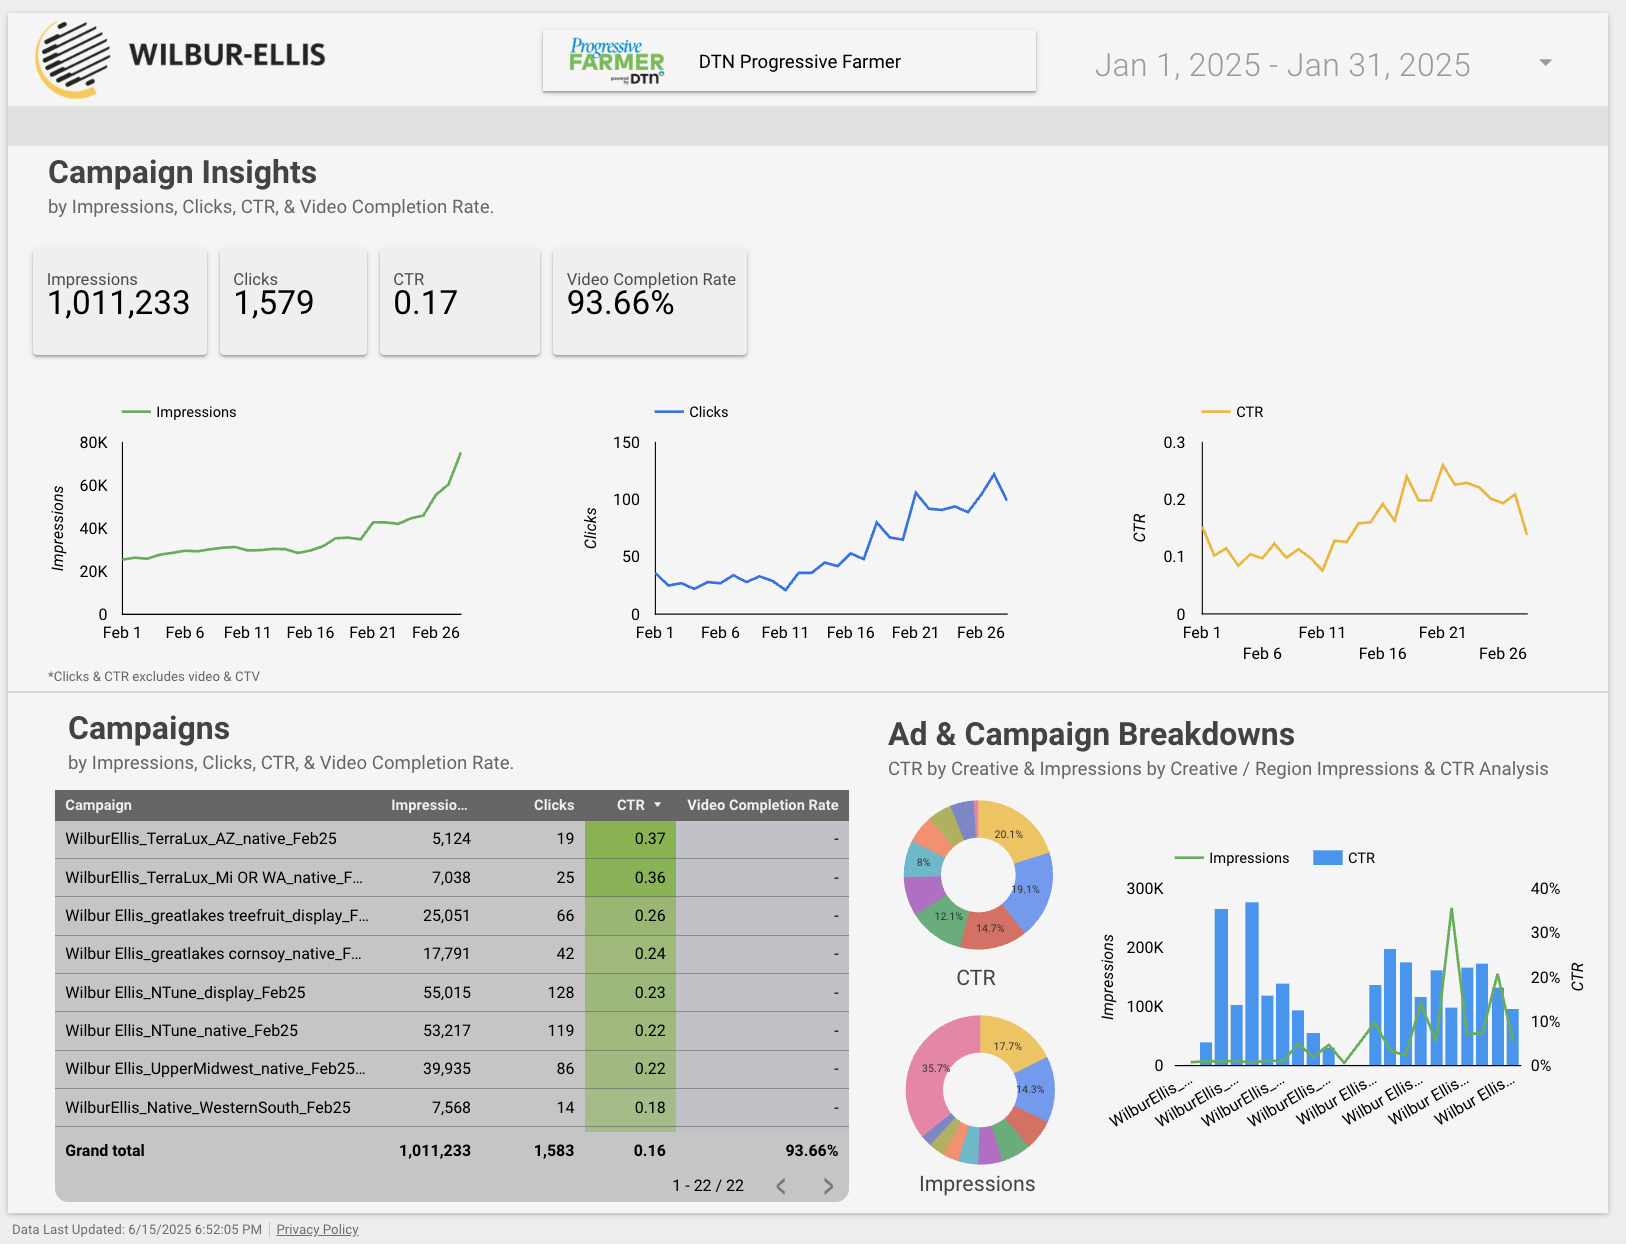1626x1244 pixels.
Task: Click the 14.3% slice of Impressions donut
Action: click(x=1035, y=1090)
